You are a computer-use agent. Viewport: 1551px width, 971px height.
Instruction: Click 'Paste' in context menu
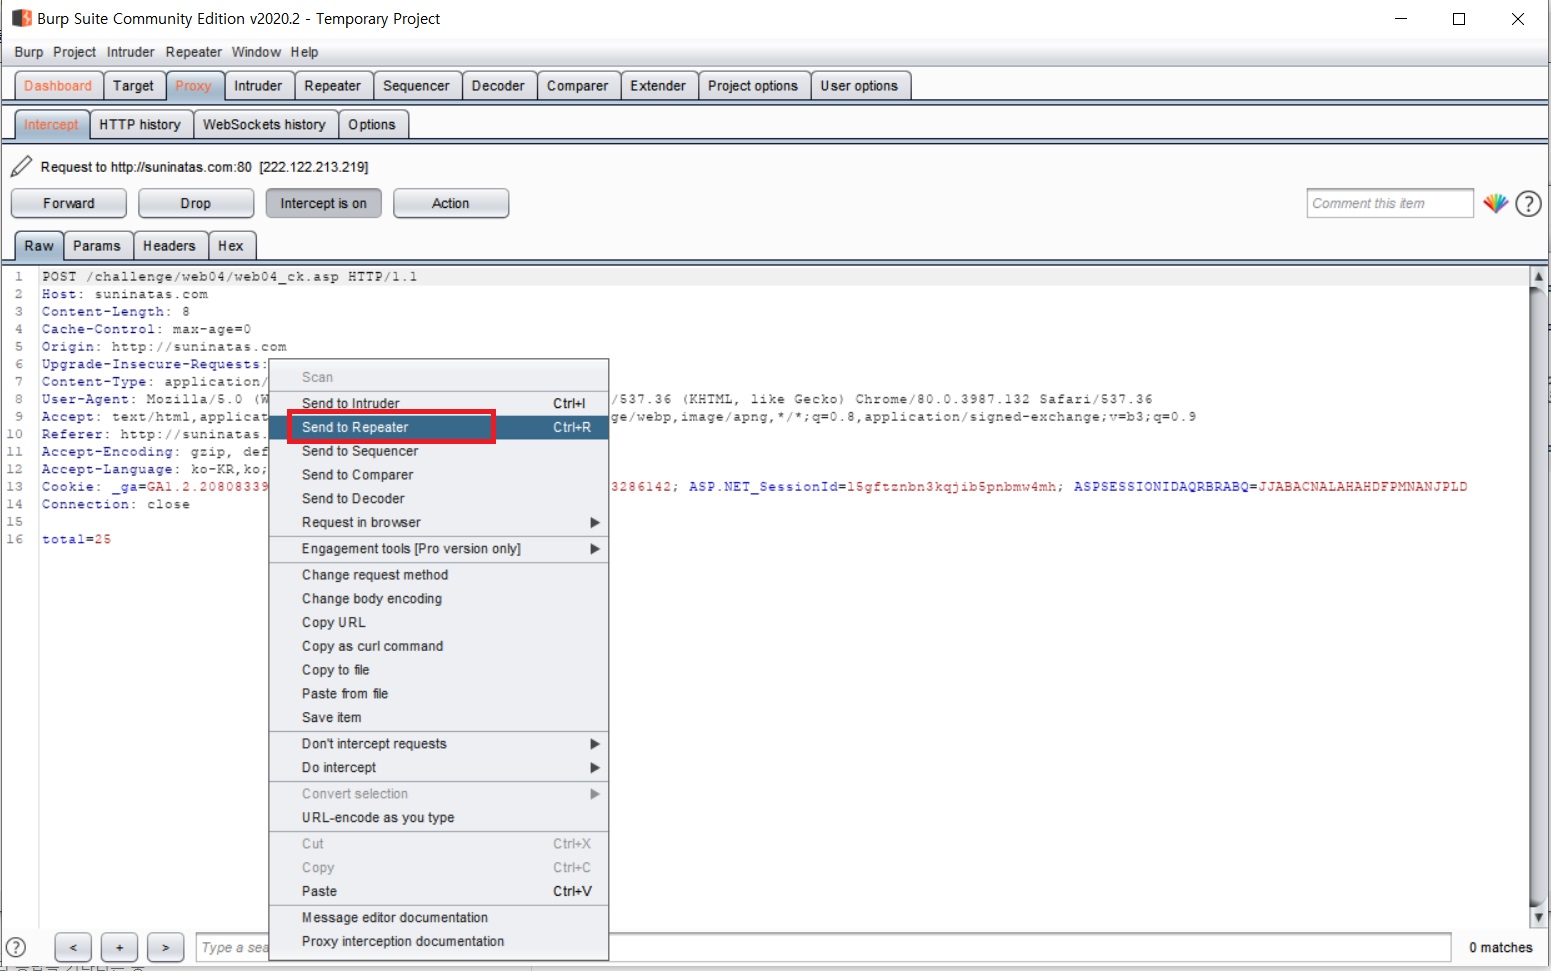[x=439, y=891]
